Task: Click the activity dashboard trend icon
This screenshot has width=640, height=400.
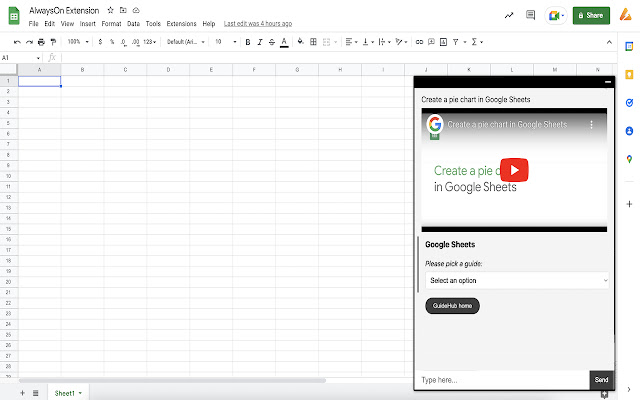Action: click(x=509, y=16)
